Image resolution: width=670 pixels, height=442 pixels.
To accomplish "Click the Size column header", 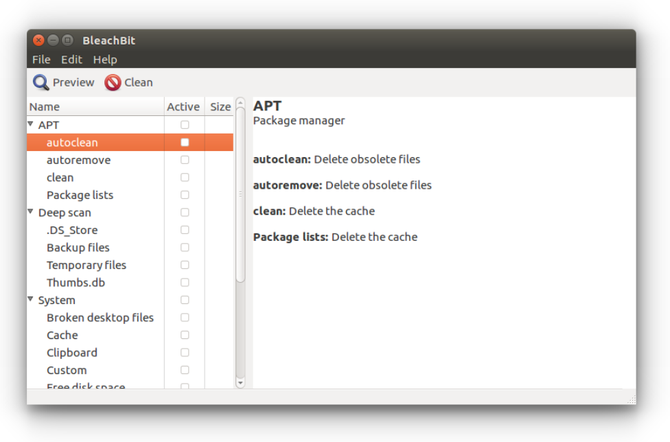I will click(x=220, y=107).
